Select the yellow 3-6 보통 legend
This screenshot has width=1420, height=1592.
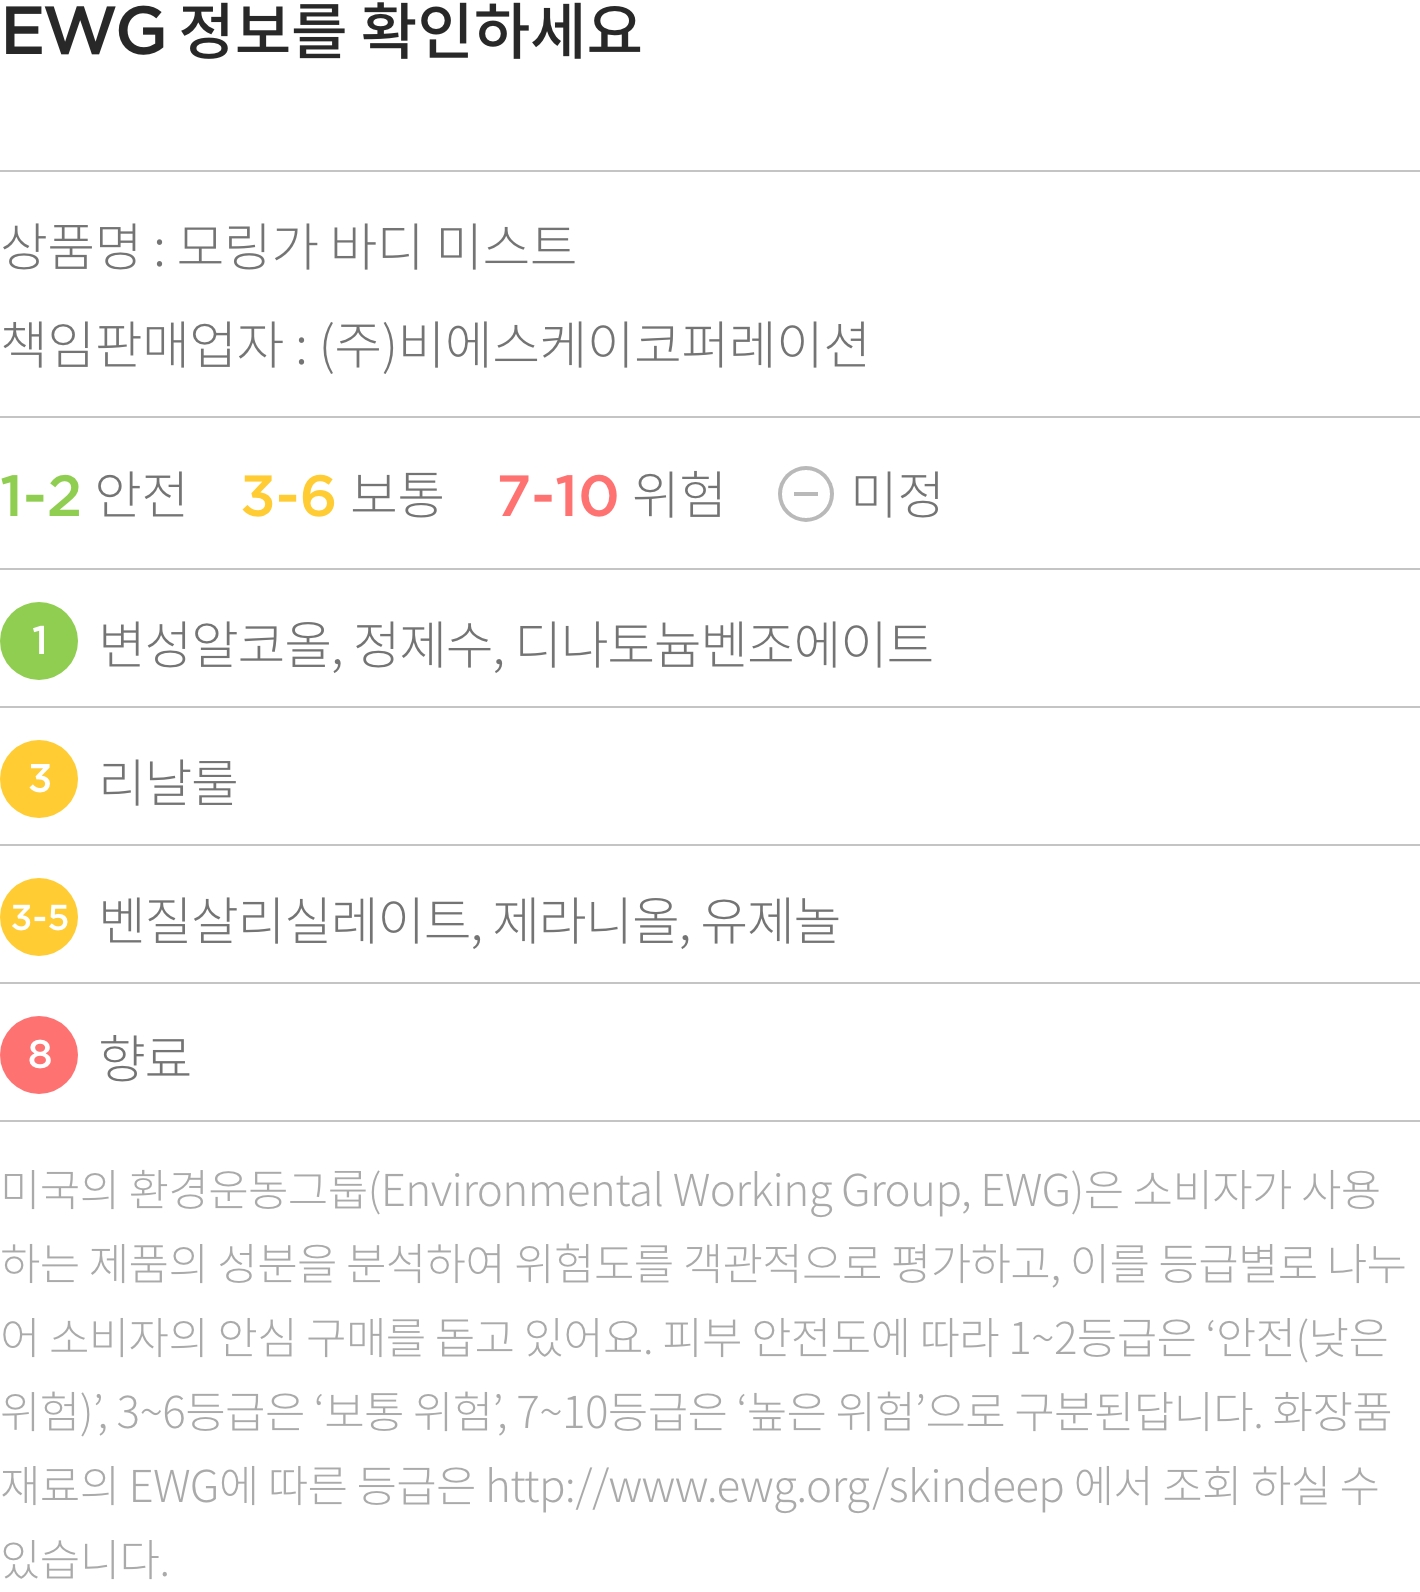342,495
